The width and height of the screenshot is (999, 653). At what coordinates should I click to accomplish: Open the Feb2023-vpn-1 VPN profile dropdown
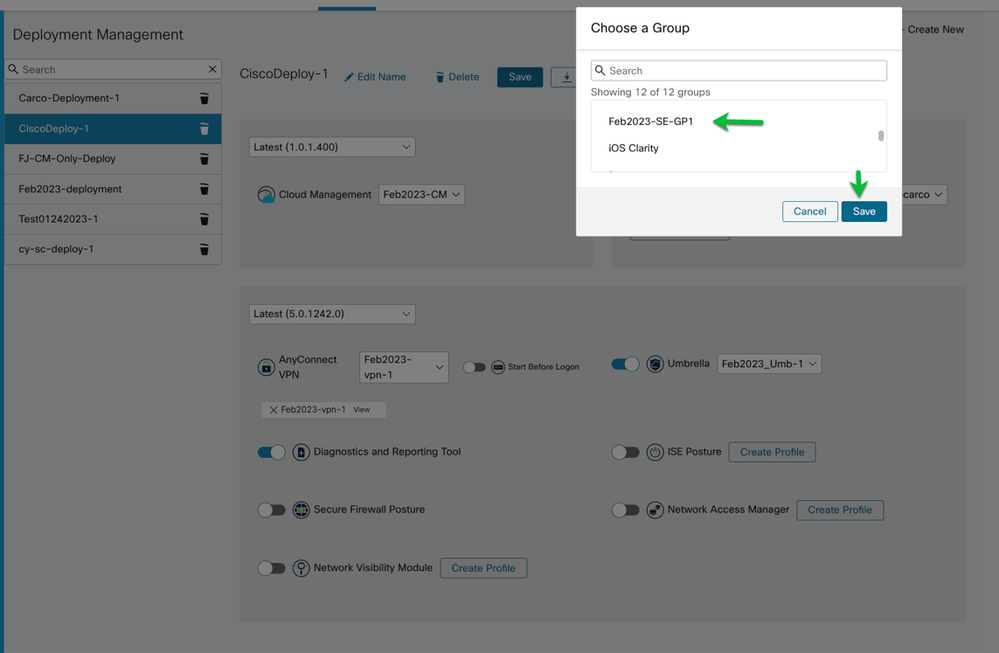click(x=404, y=367)
